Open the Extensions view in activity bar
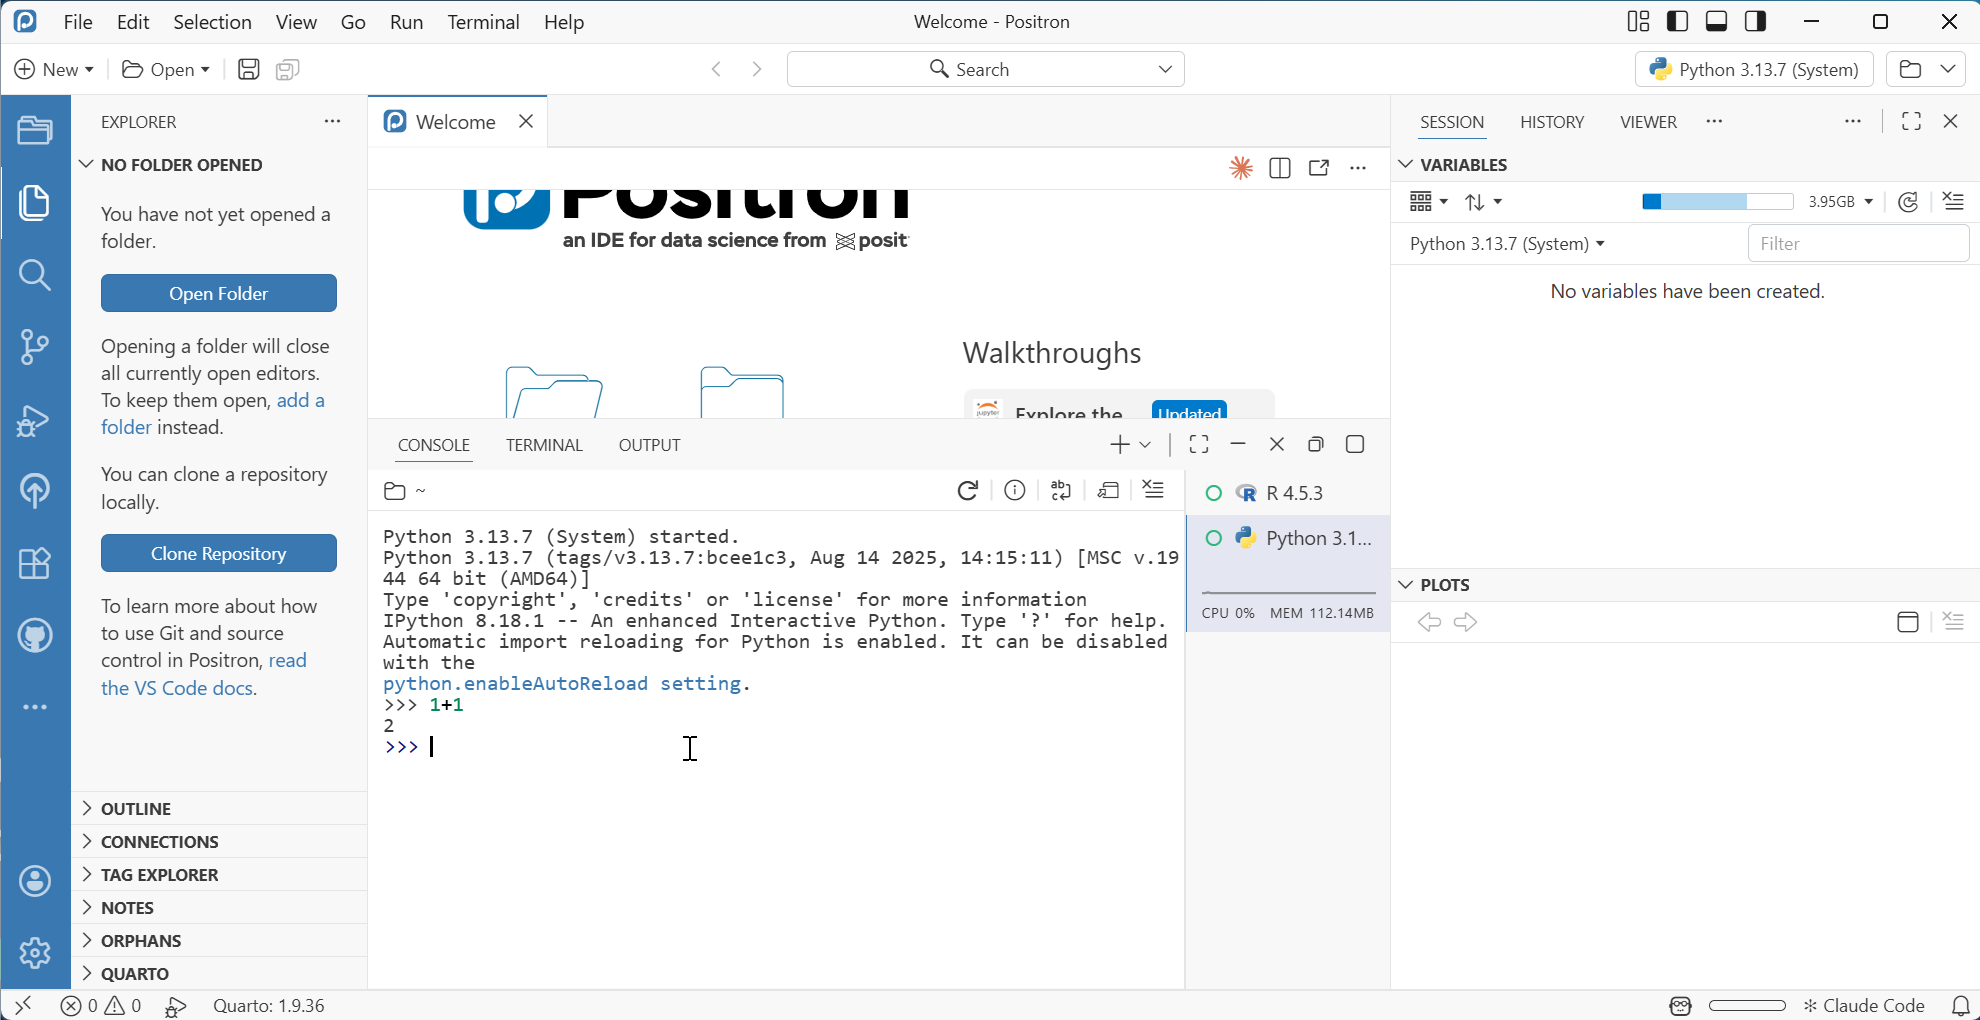 pyautogui.click(x=35, y=563)
